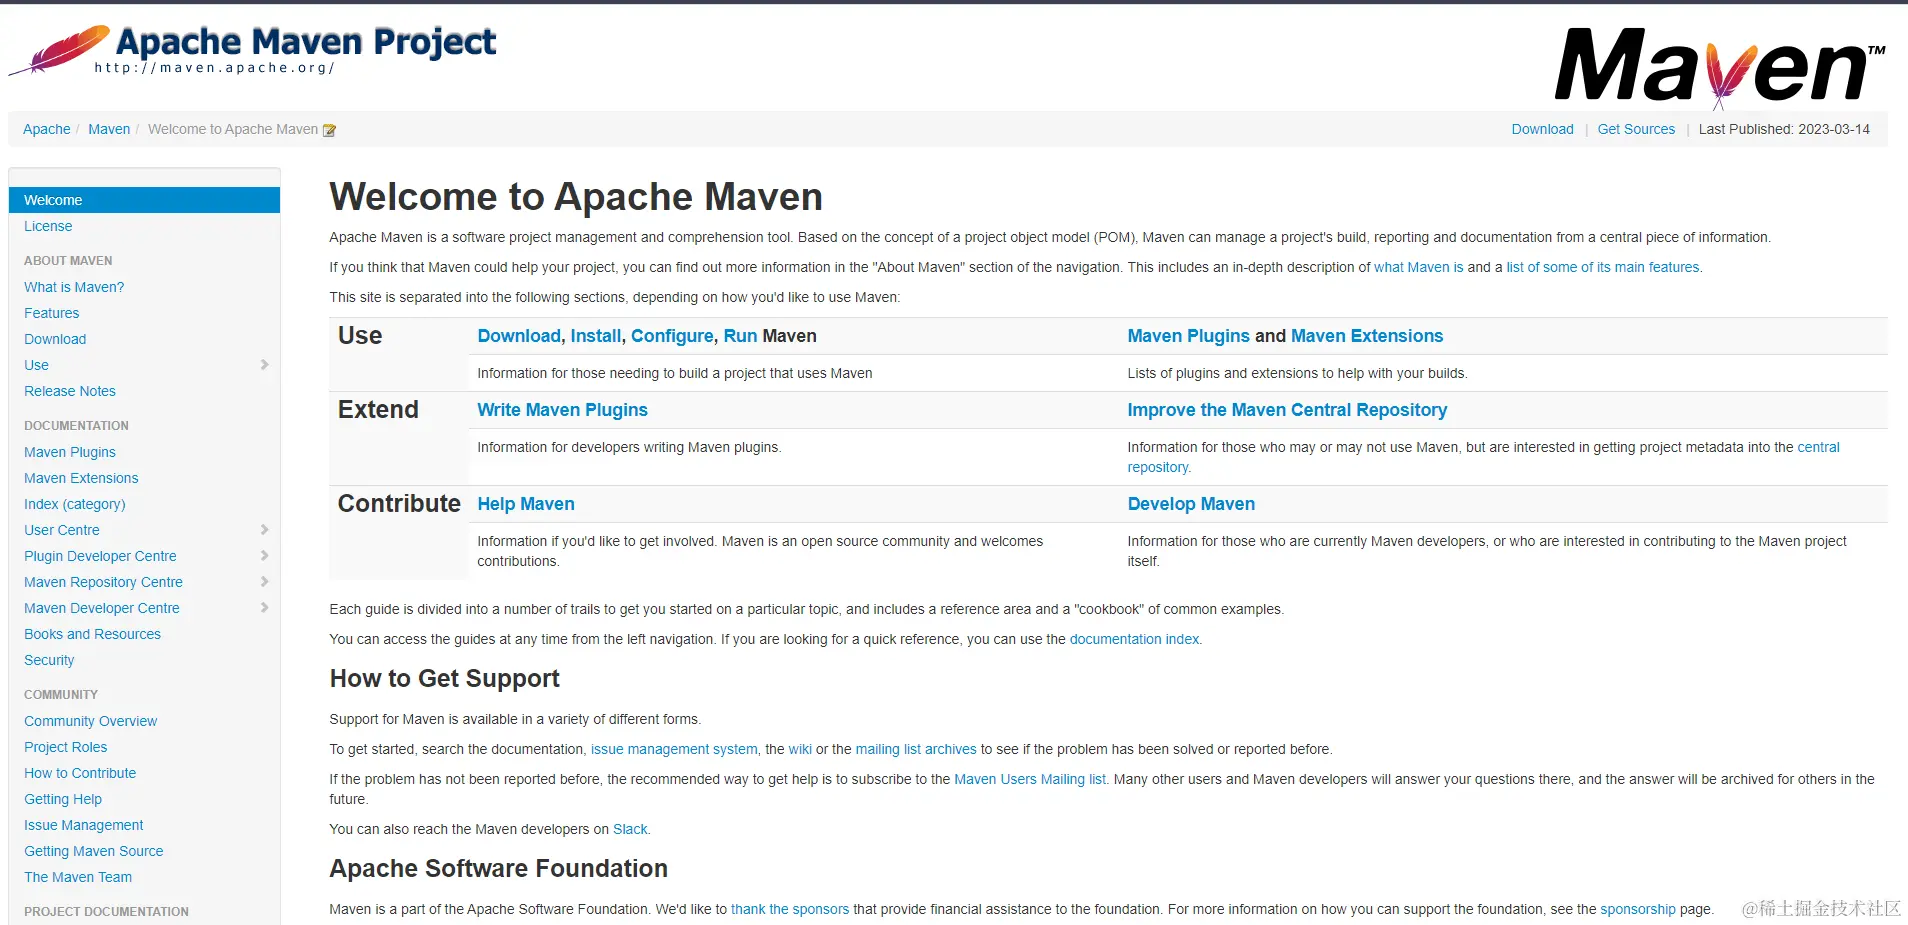This screenshot has height=925, width=1908.
Task: Click the Configure heading link
Action: click(672, 336)
